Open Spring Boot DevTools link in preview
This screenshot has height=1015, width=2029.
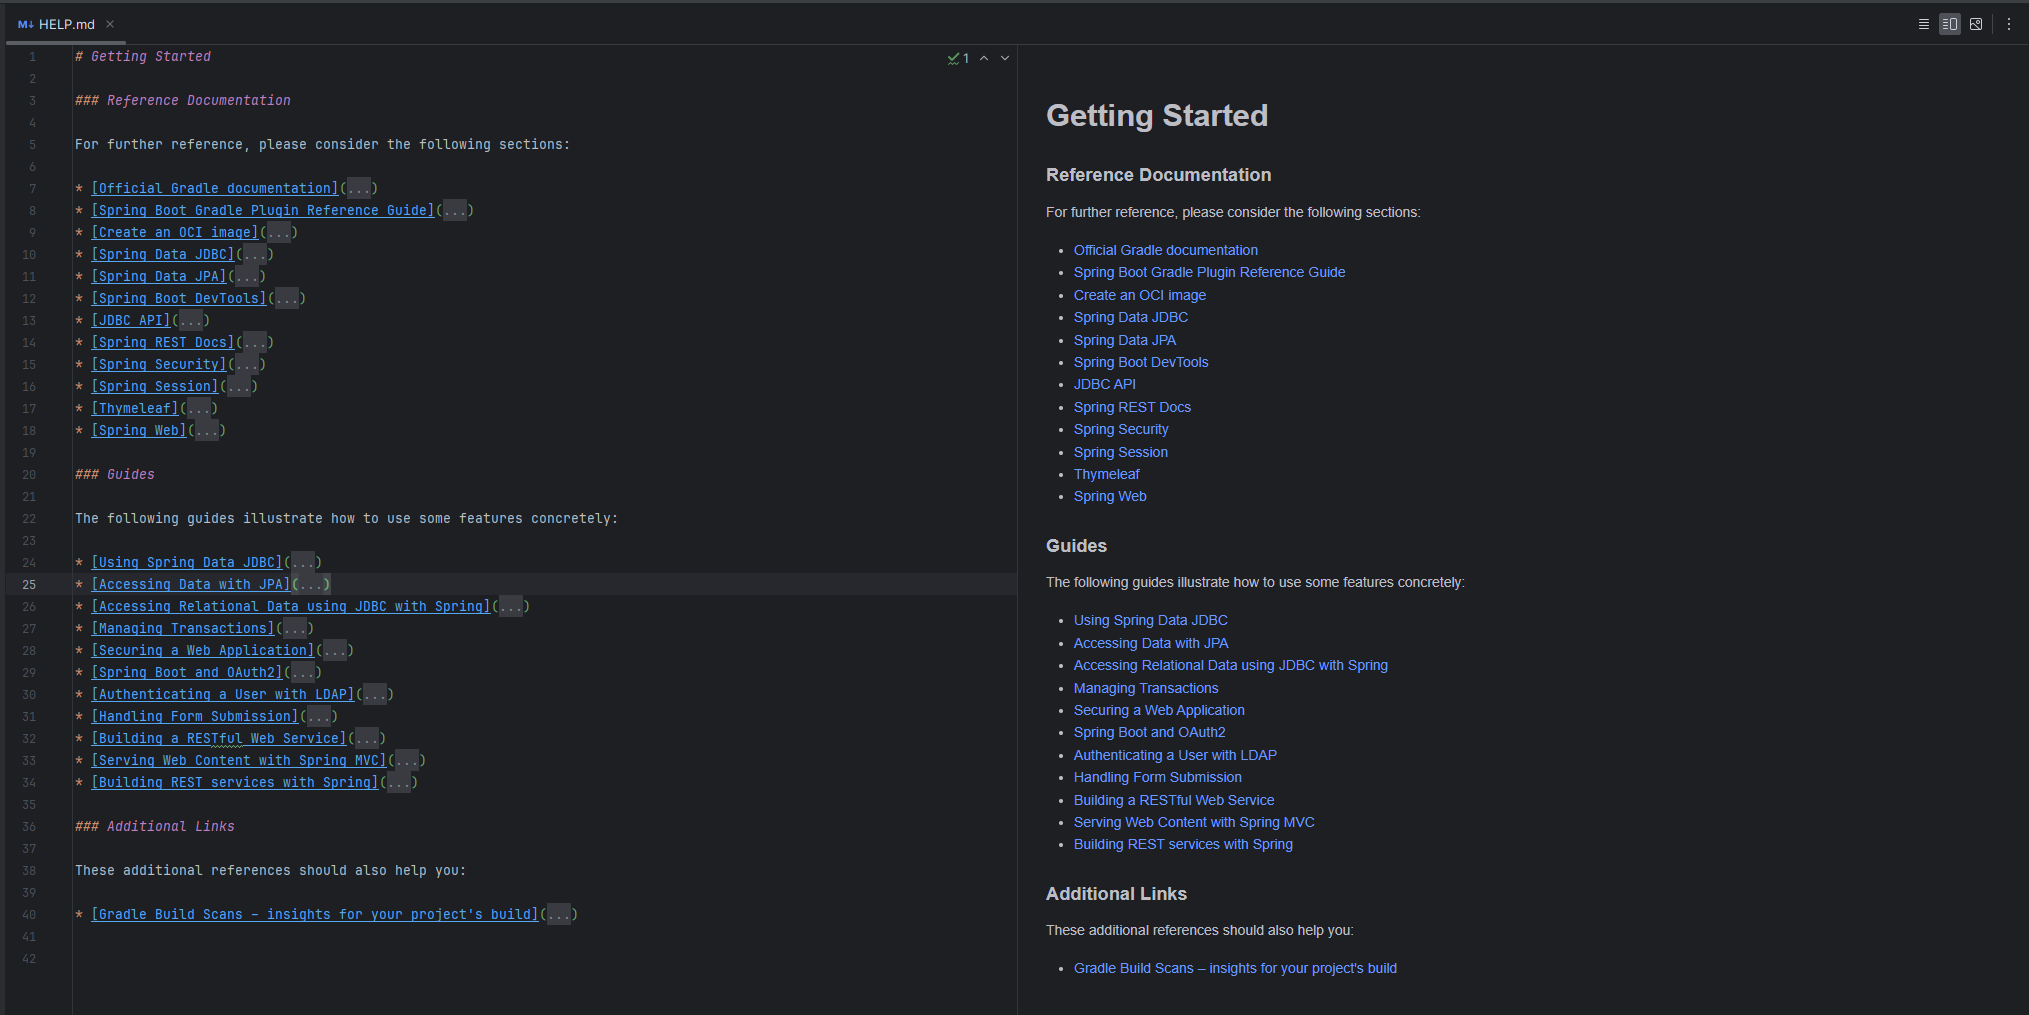coord(1141,362)
